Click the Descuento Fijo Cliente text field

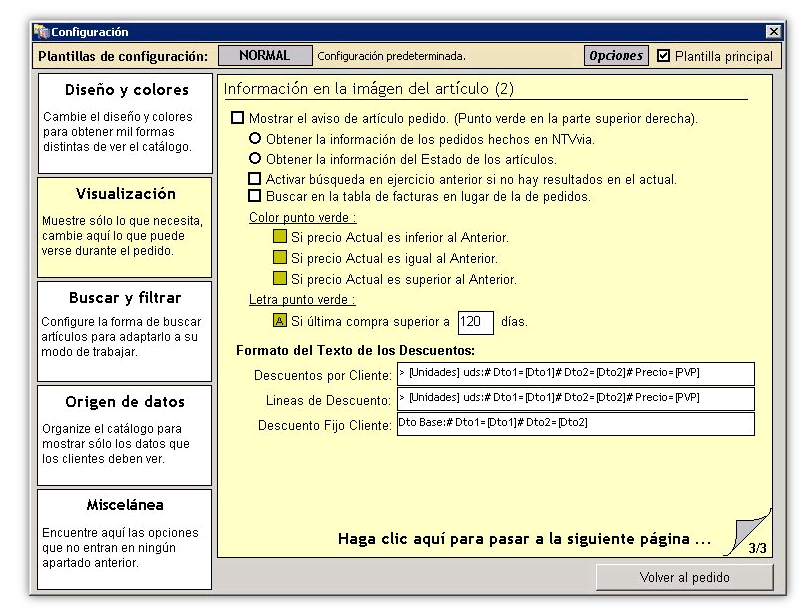point(575,424)
